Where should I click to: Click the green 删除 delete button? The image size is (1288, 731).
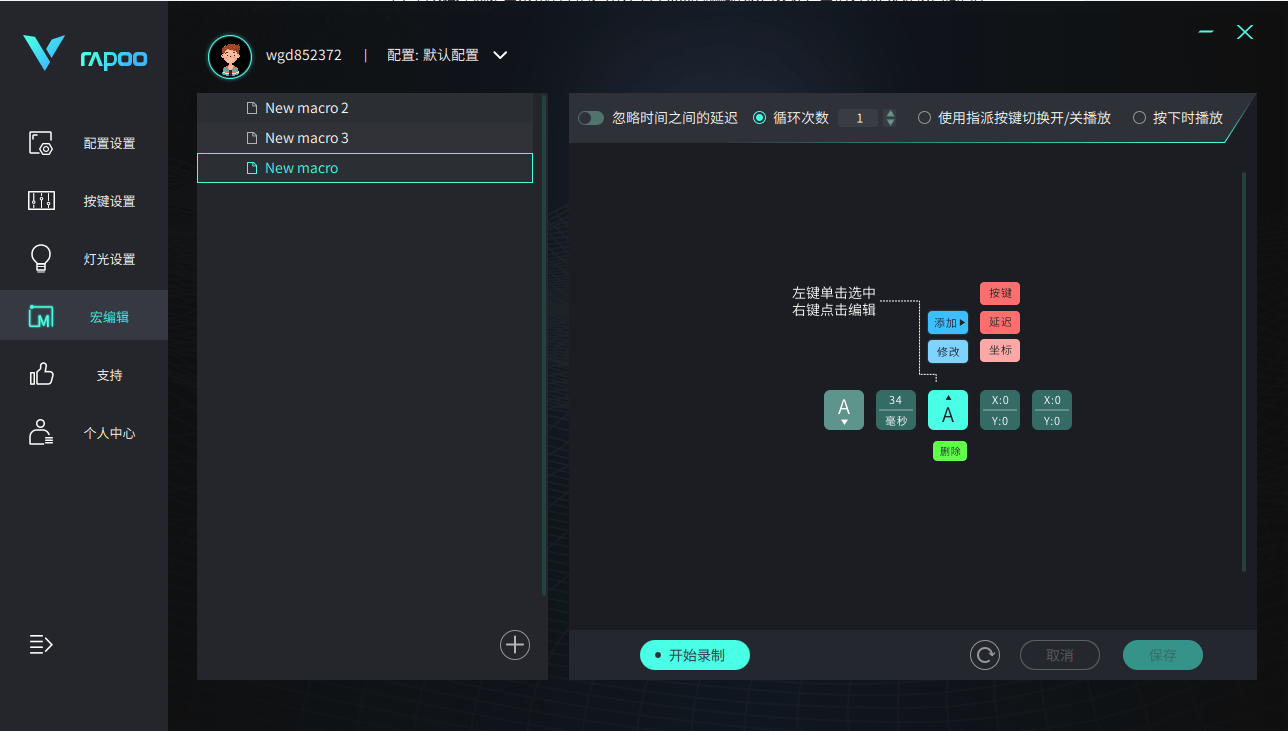coord(950,451)
